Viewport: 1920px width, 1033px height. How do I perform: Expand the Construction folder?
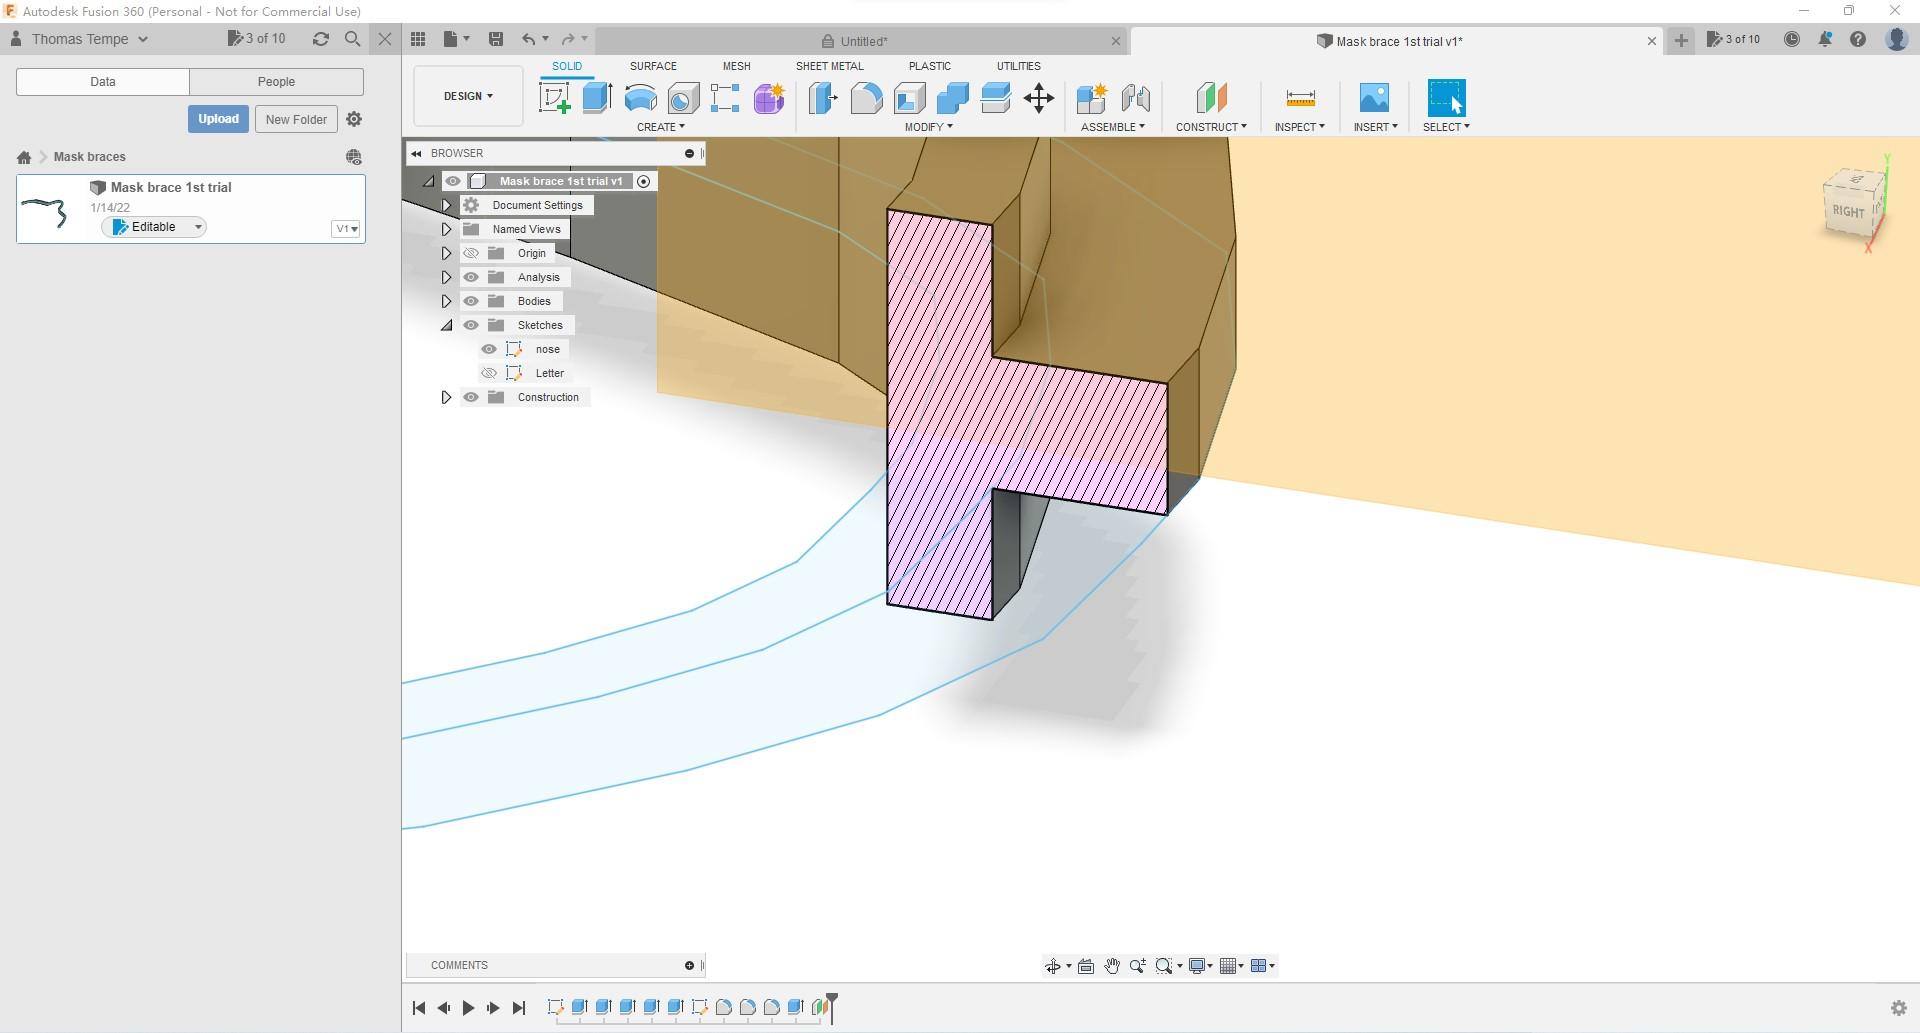[x=447, y=397]
